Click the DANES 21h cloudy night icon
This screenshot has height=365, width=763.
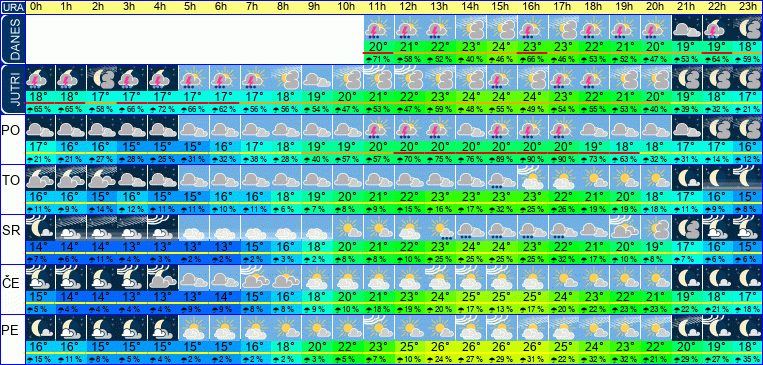point(687,28)
